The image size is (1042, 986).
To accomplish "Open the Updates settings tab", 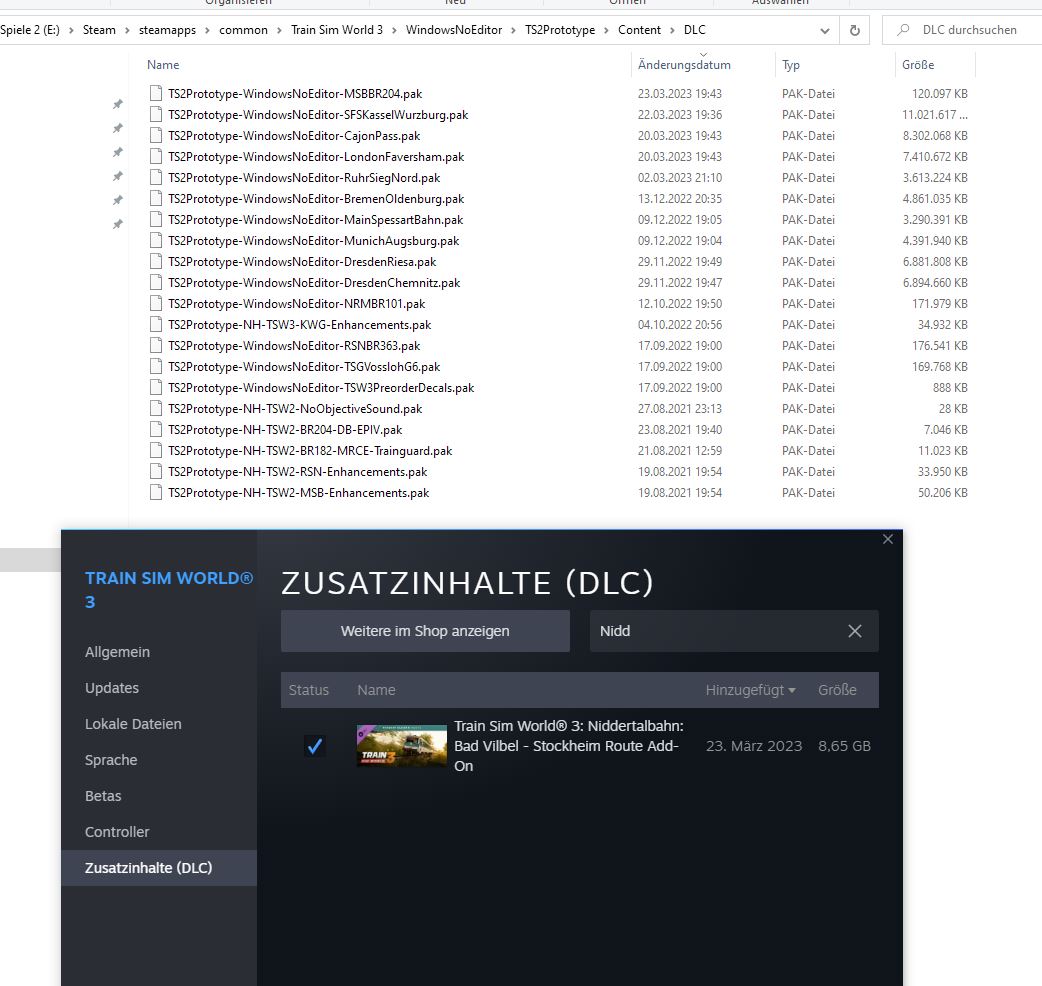I will coord(112,688).
